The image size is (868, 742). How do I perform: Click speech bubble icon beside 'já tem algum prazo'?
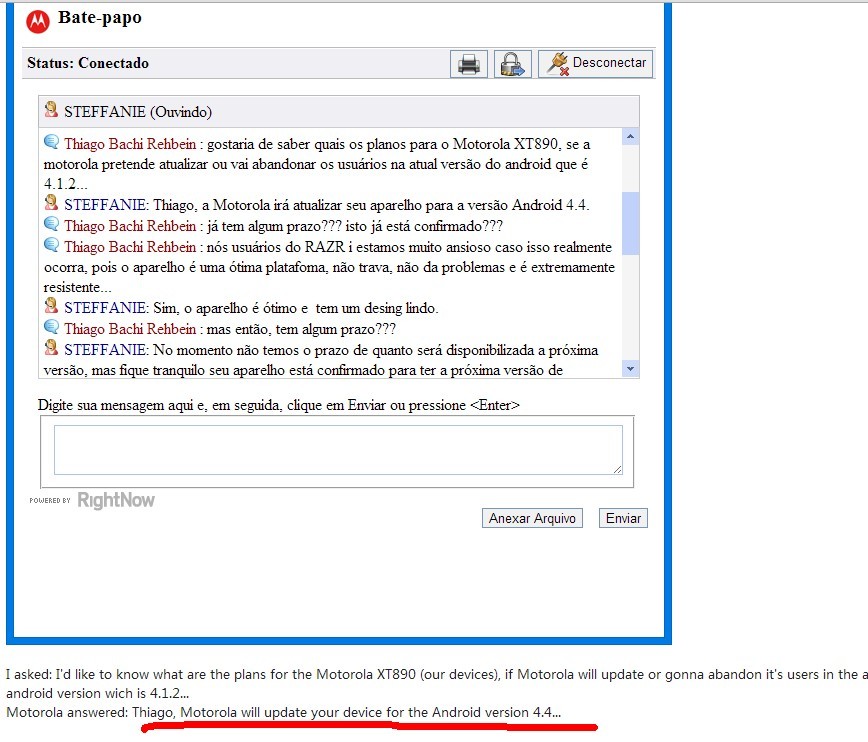point(51,224)
